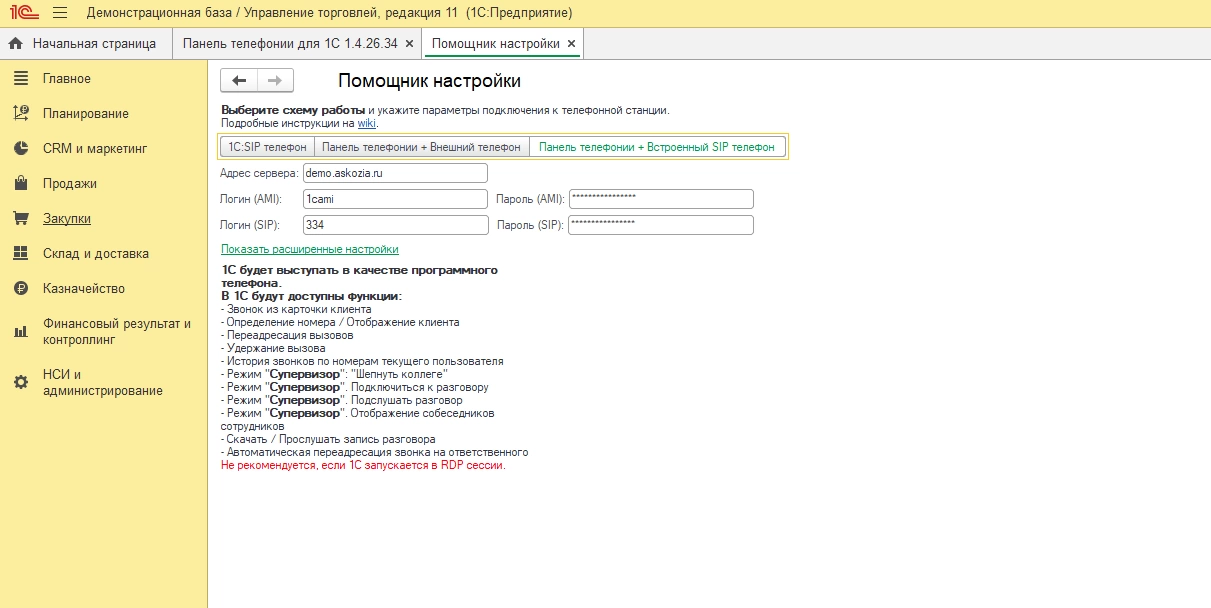Click the Закупки cart icon
This screenshot has height=608, width=1211.
click(21, 218)
